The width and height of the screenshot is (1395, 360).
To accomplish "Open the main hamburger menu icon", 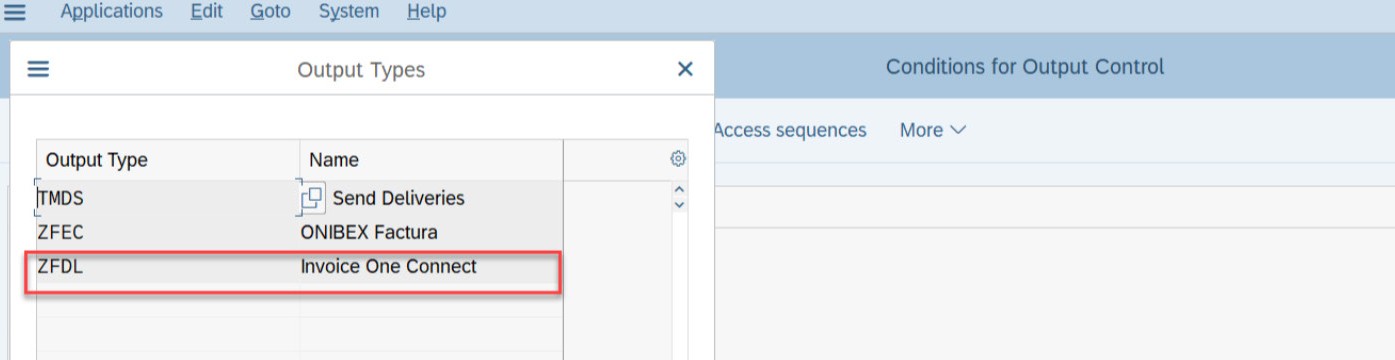I will pyautogui.click(x=16, y=13).
